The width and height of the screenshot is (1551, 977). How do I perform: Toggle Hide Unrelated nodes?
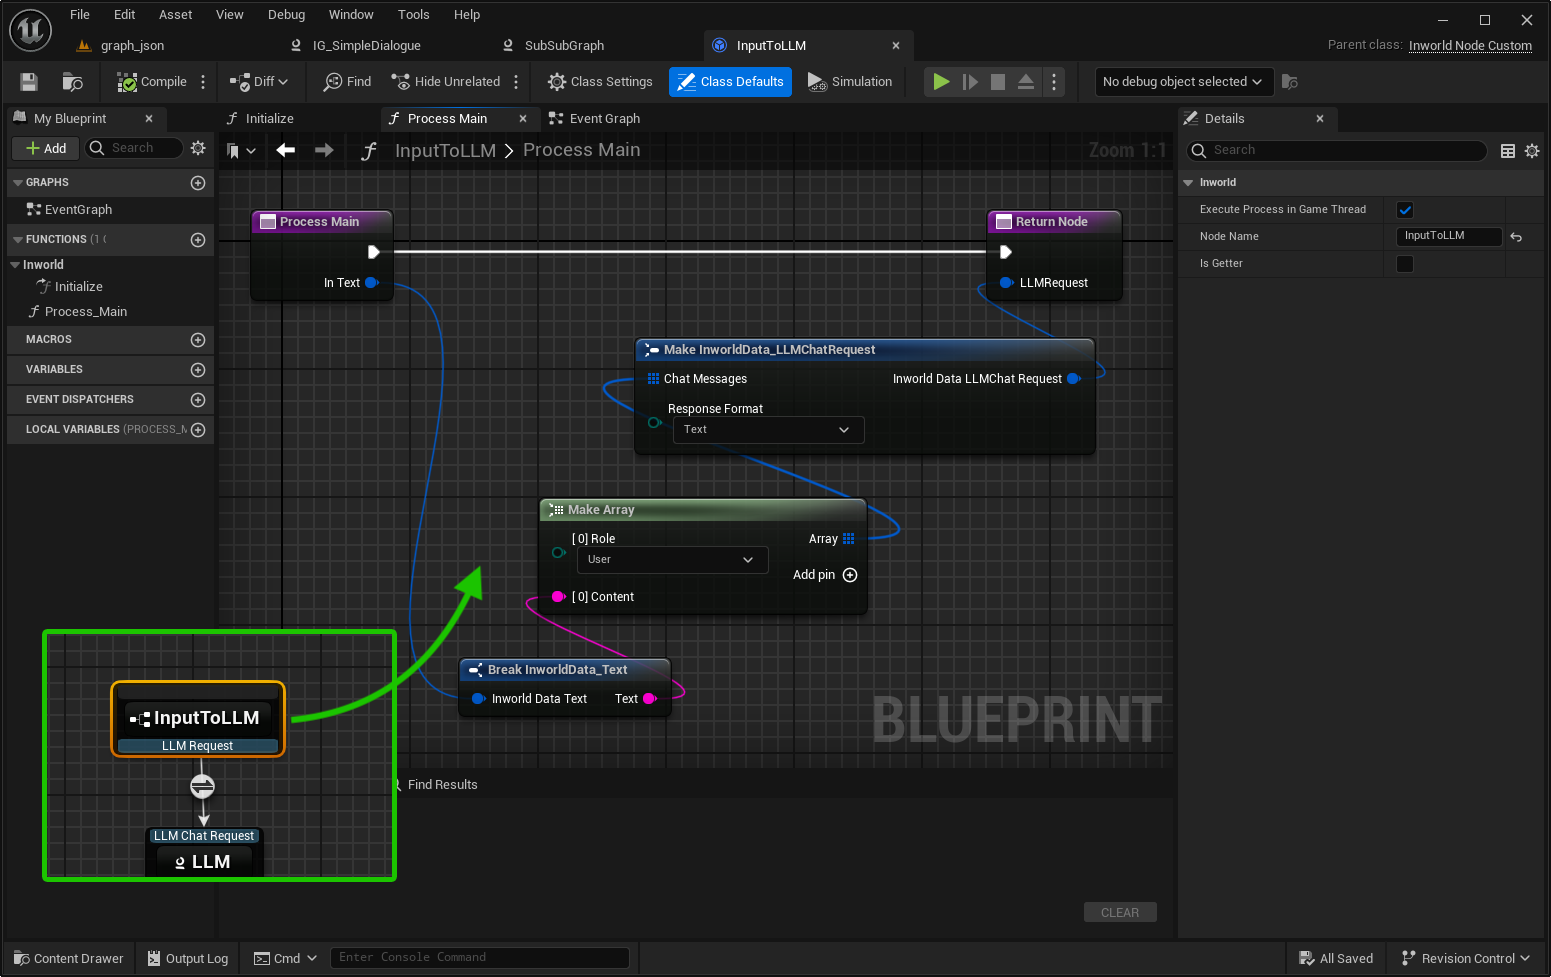coord(446,82)
